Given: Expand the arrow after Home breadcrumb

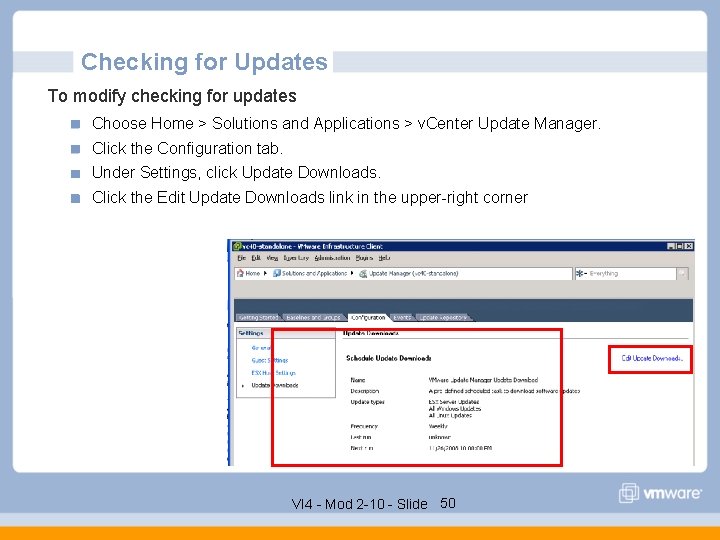Looking at the screenshot, I should click(265, 273).
